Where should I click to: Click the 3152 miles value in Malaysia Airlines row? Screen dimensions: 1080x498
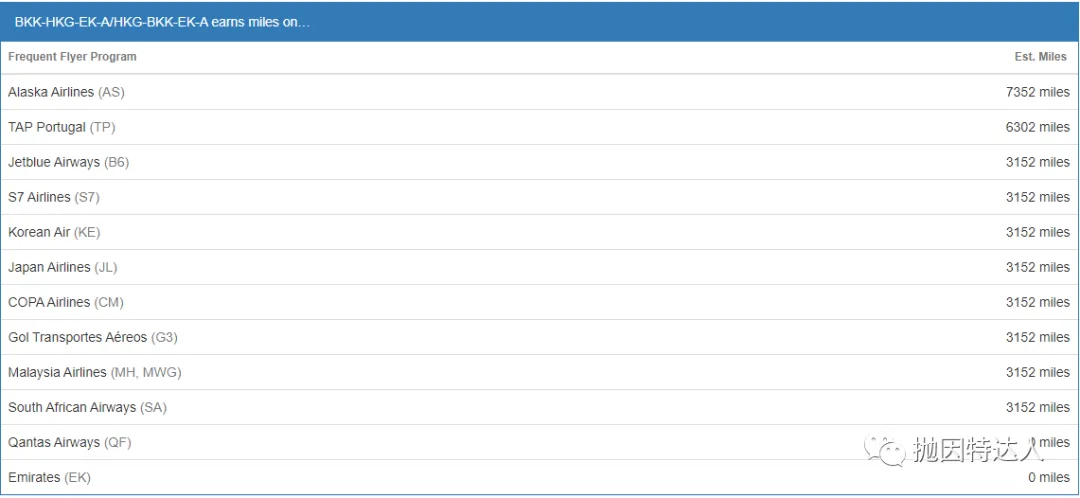tap(1038, 372)
